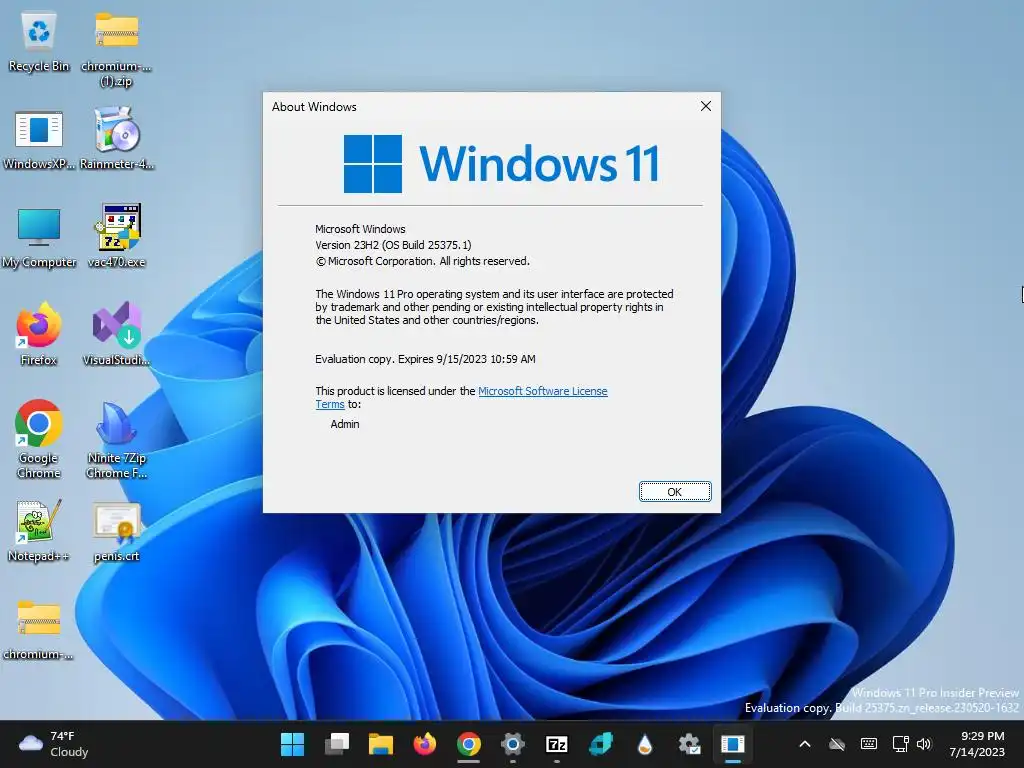This screenshot has width=1024, height=768.
Task: Open the volume speaker tray icon
Action: [924, 744]
